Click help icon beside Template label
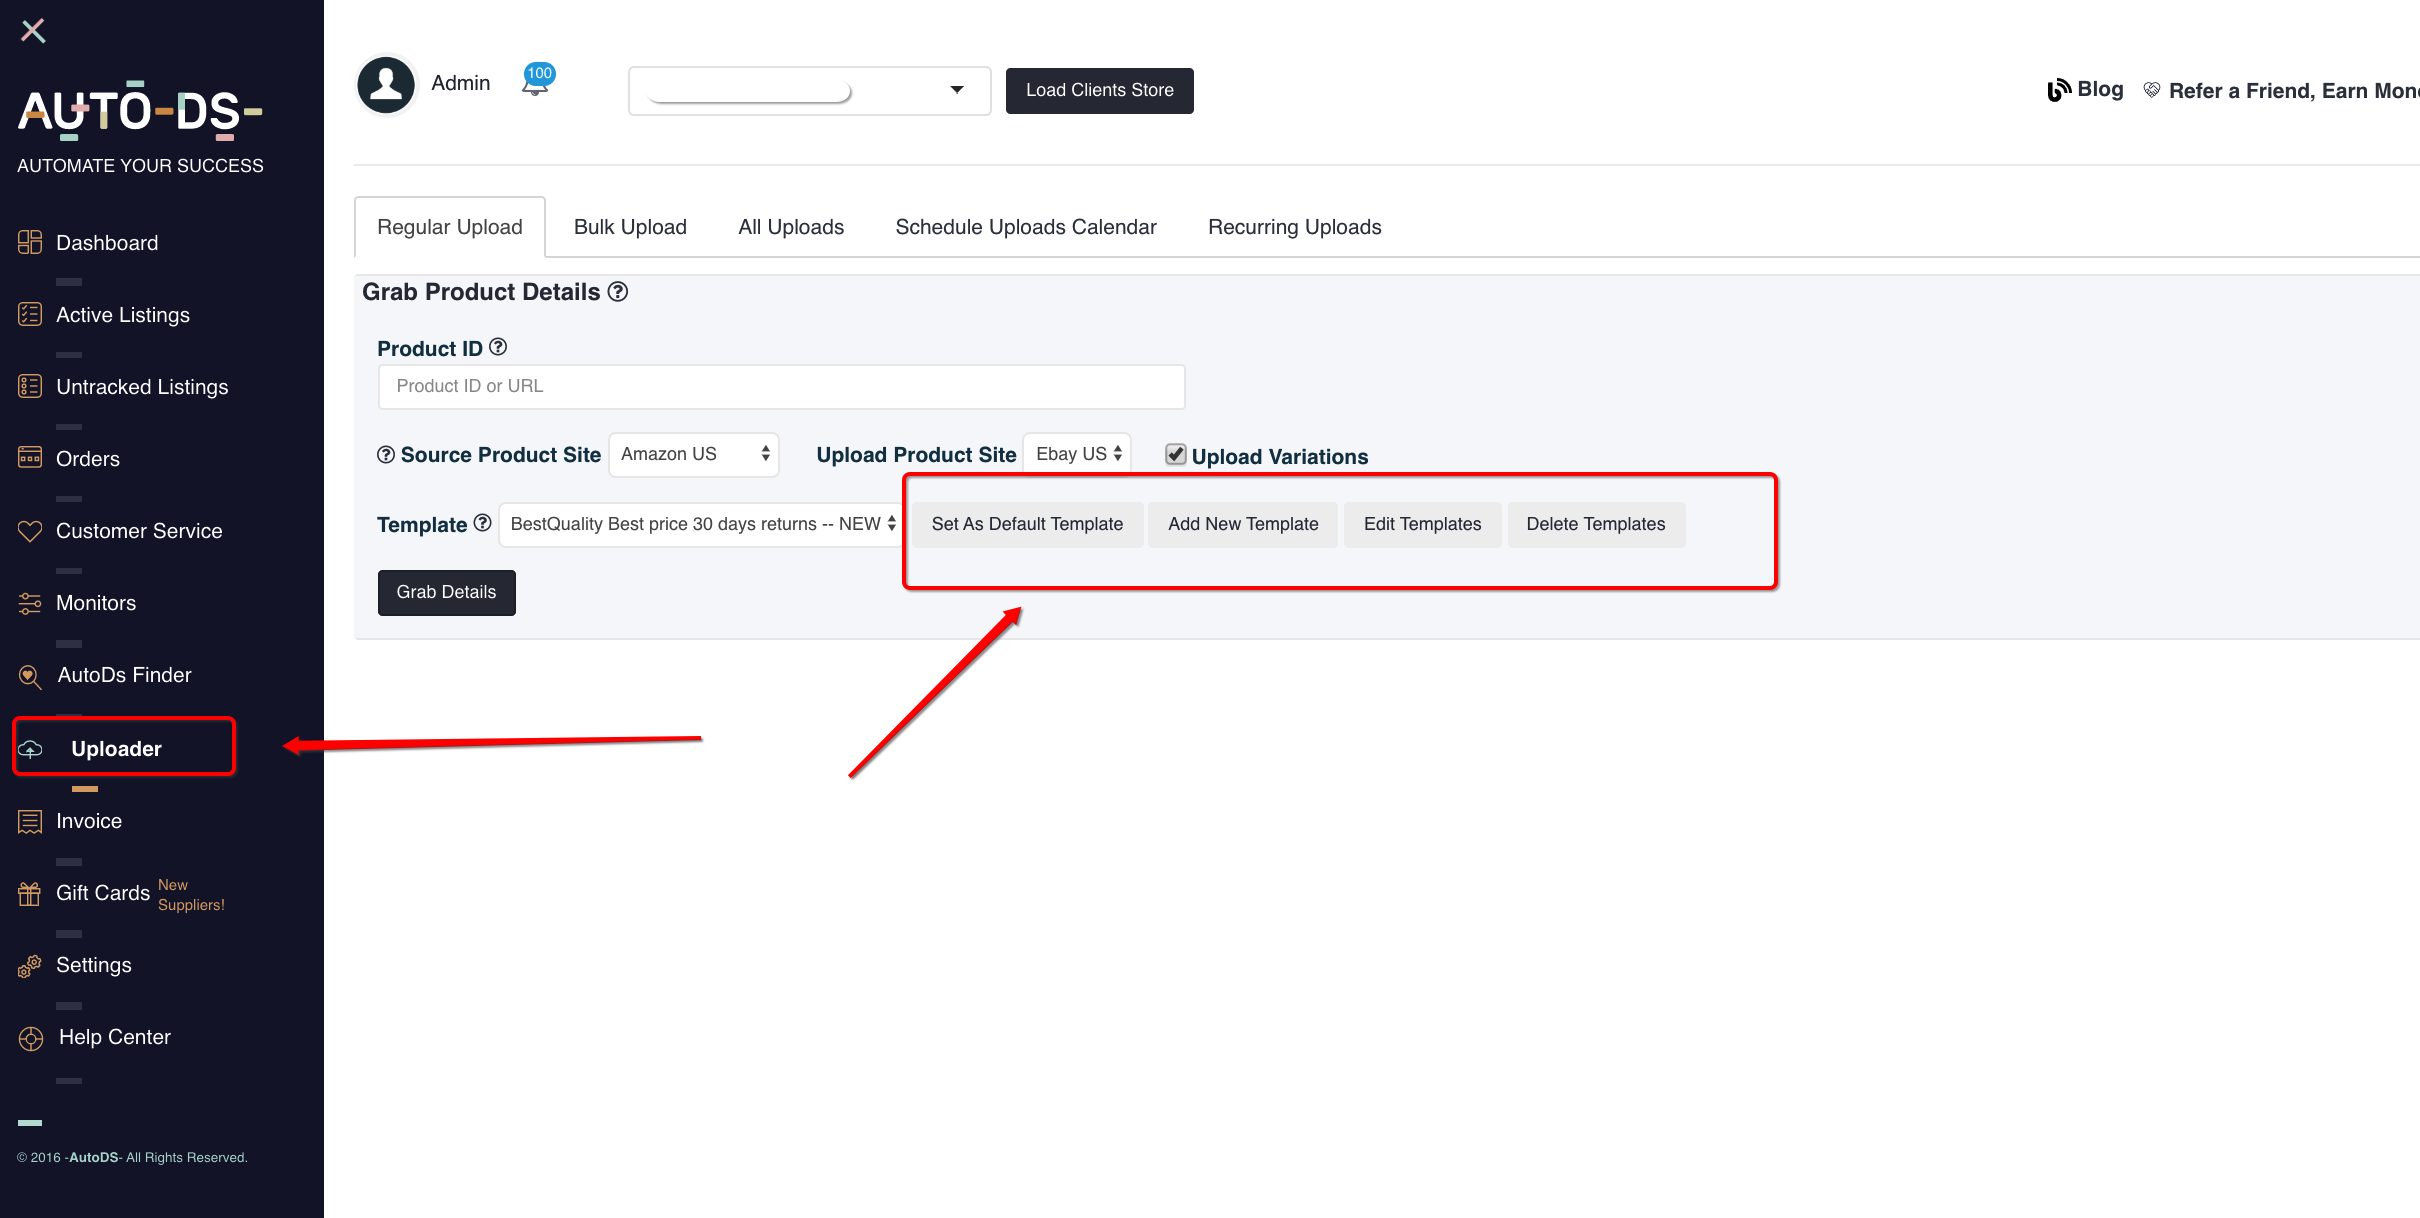 pyautogui.click(x=482, y=523)
